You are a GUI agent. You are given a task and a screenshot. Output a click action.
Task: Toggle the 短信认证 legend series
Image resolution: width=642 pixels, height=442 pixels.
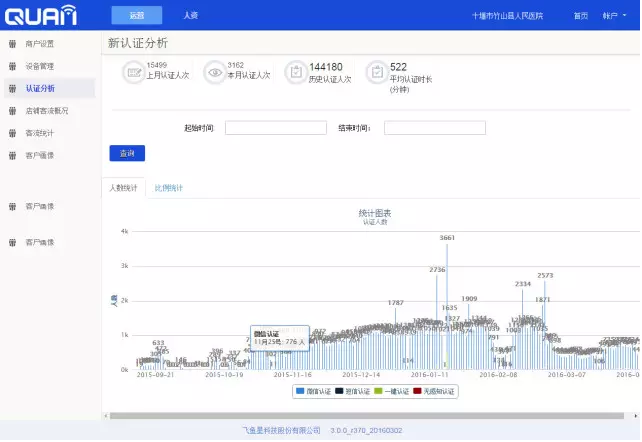(x=353, y=391)
